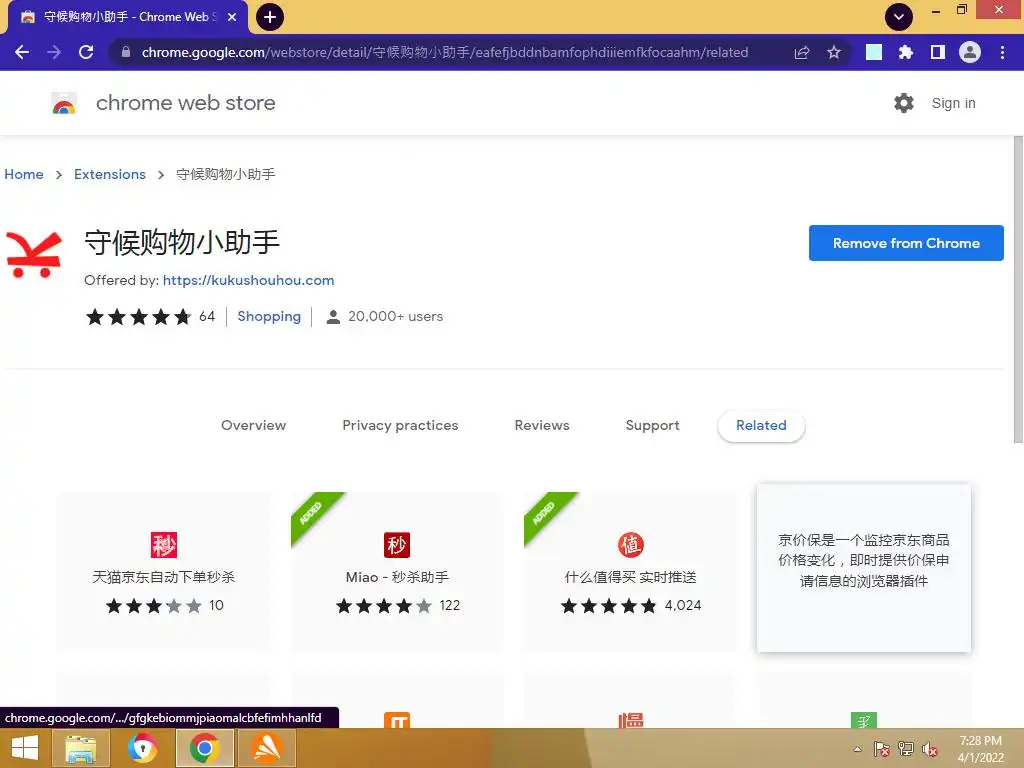Viewport: 1024px width, 768px height.
Task: Click the share page icon in address bar
Action: click(802, 52)
